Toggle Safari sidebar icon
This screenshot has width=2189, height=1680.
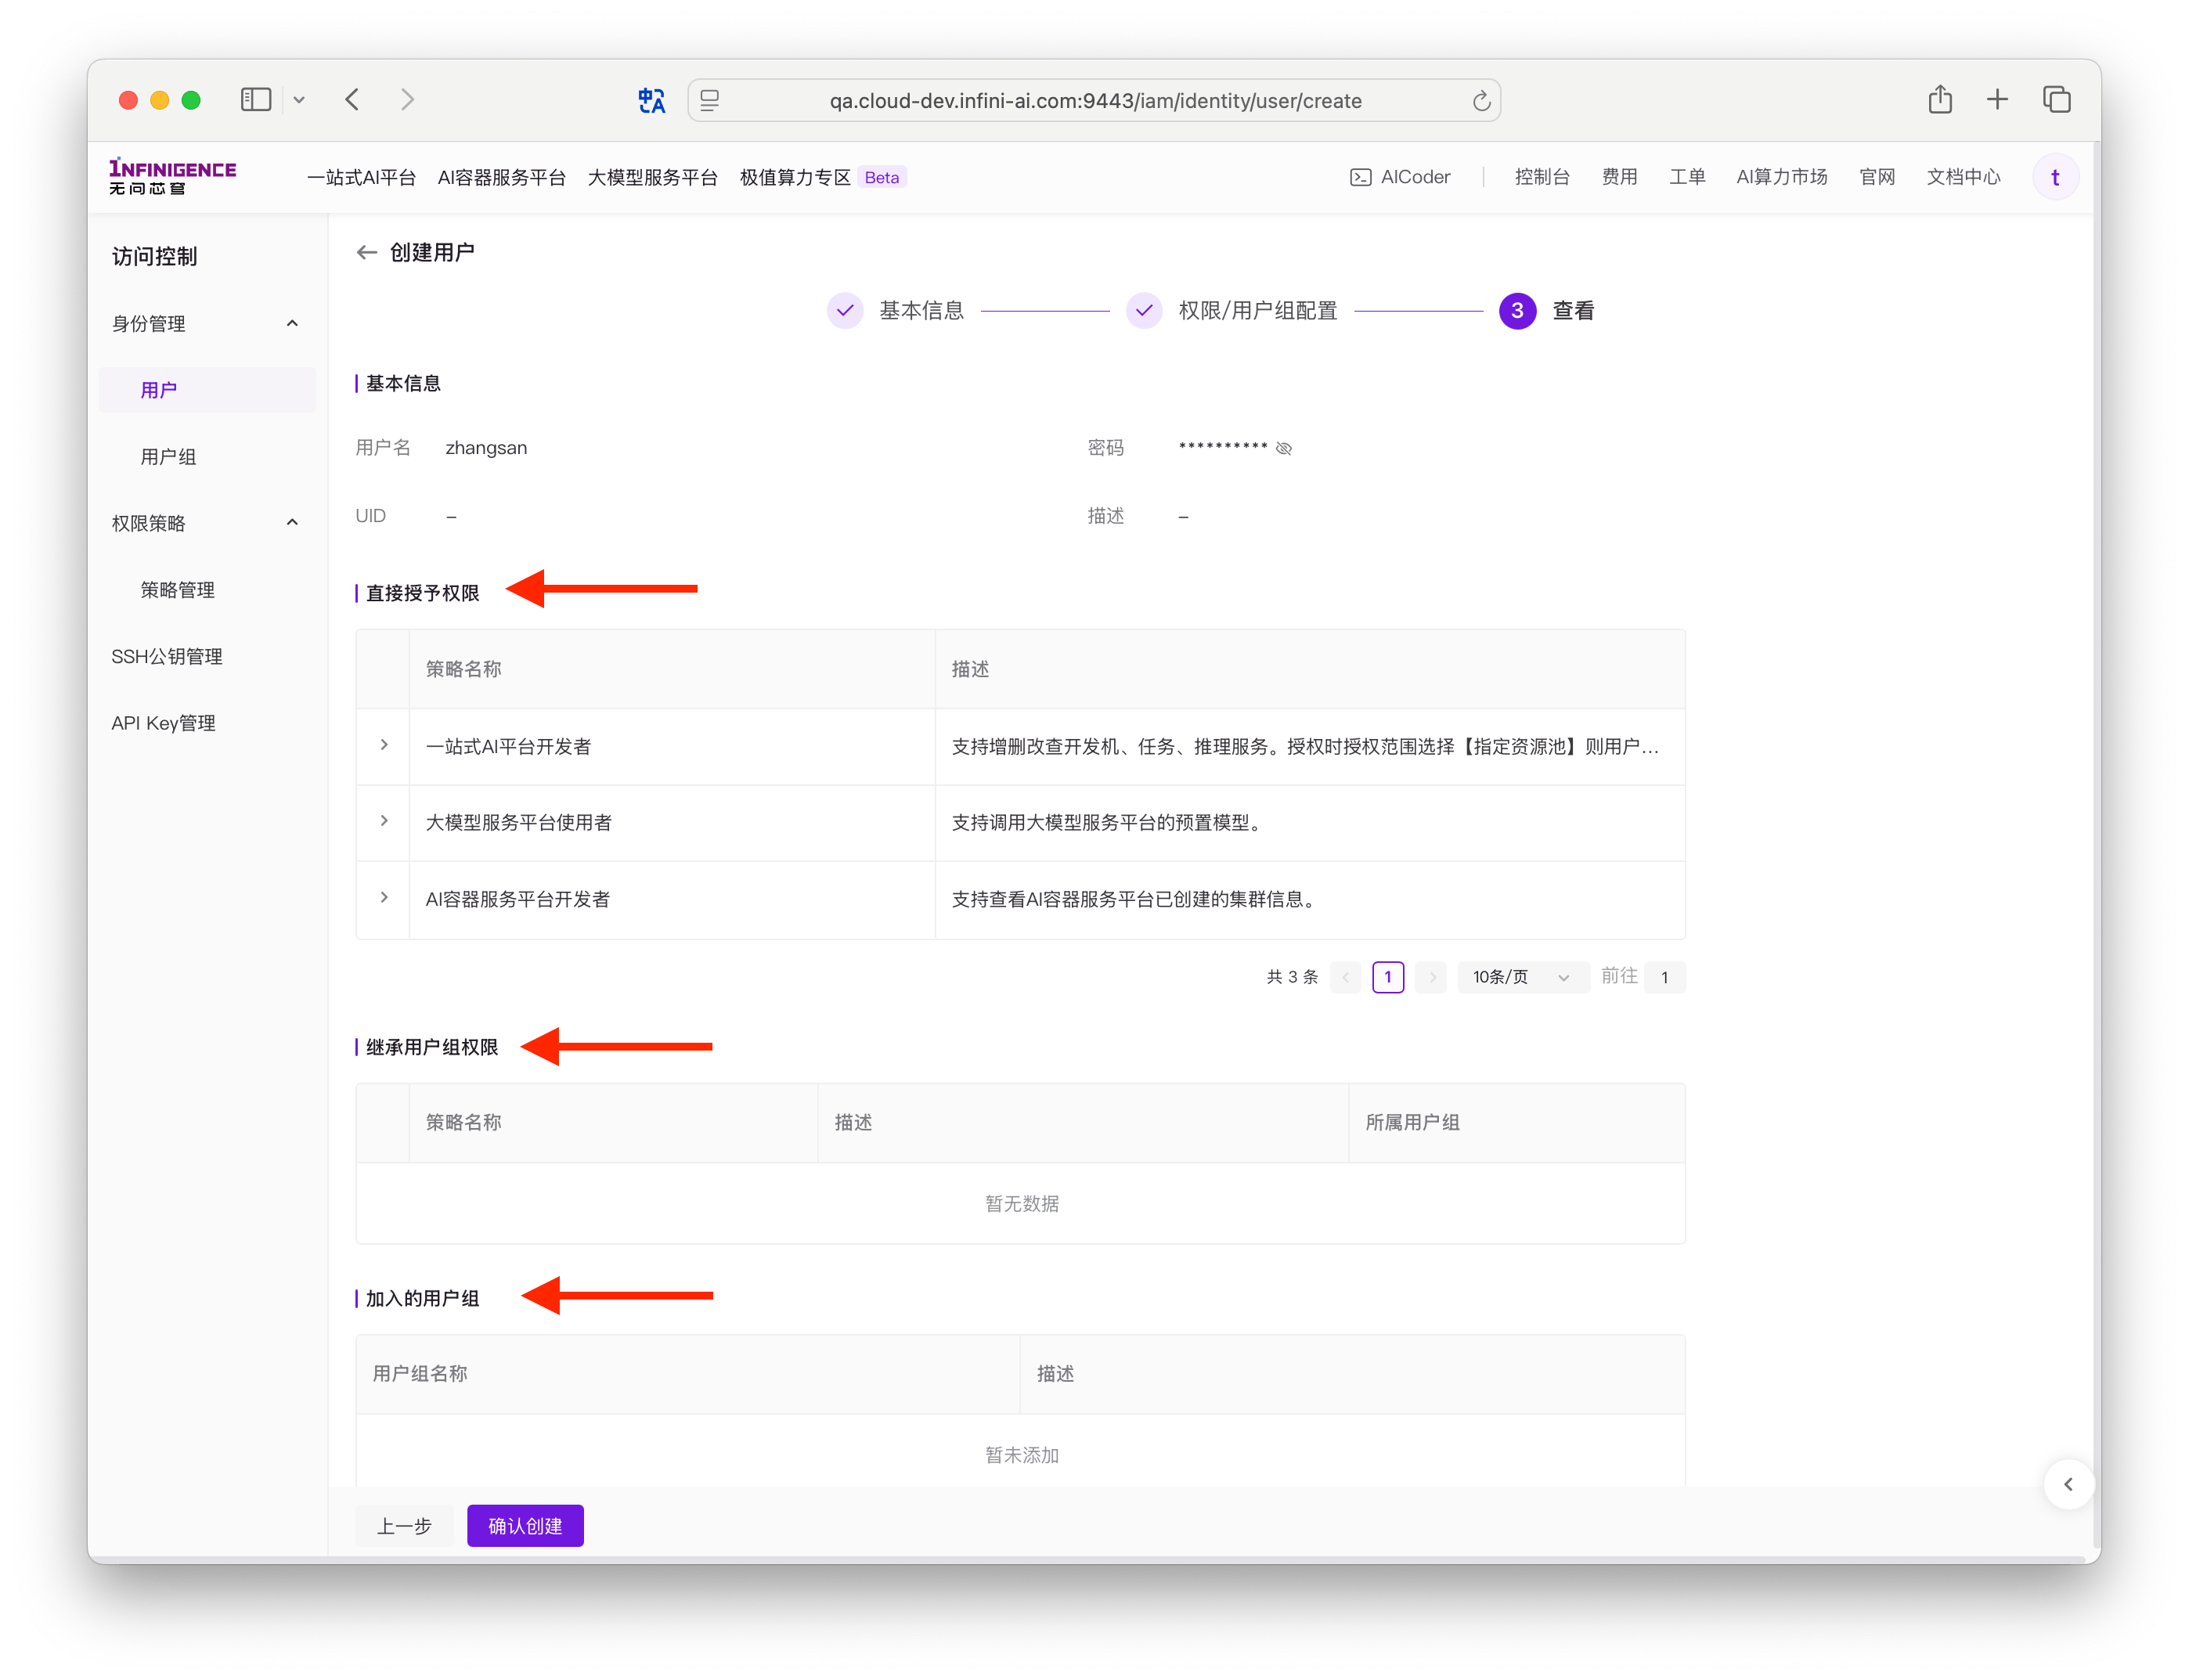[x=256, y=100]
